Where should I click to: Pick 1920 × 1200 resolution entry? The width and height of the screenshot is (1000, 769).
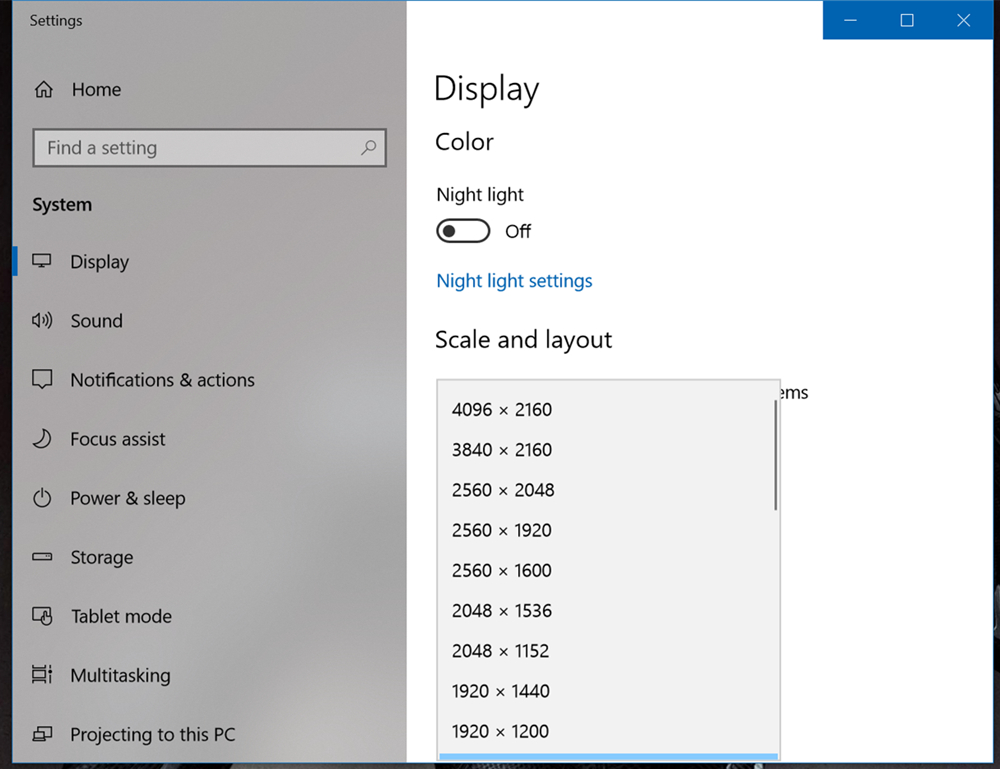(x=500, y=732)
